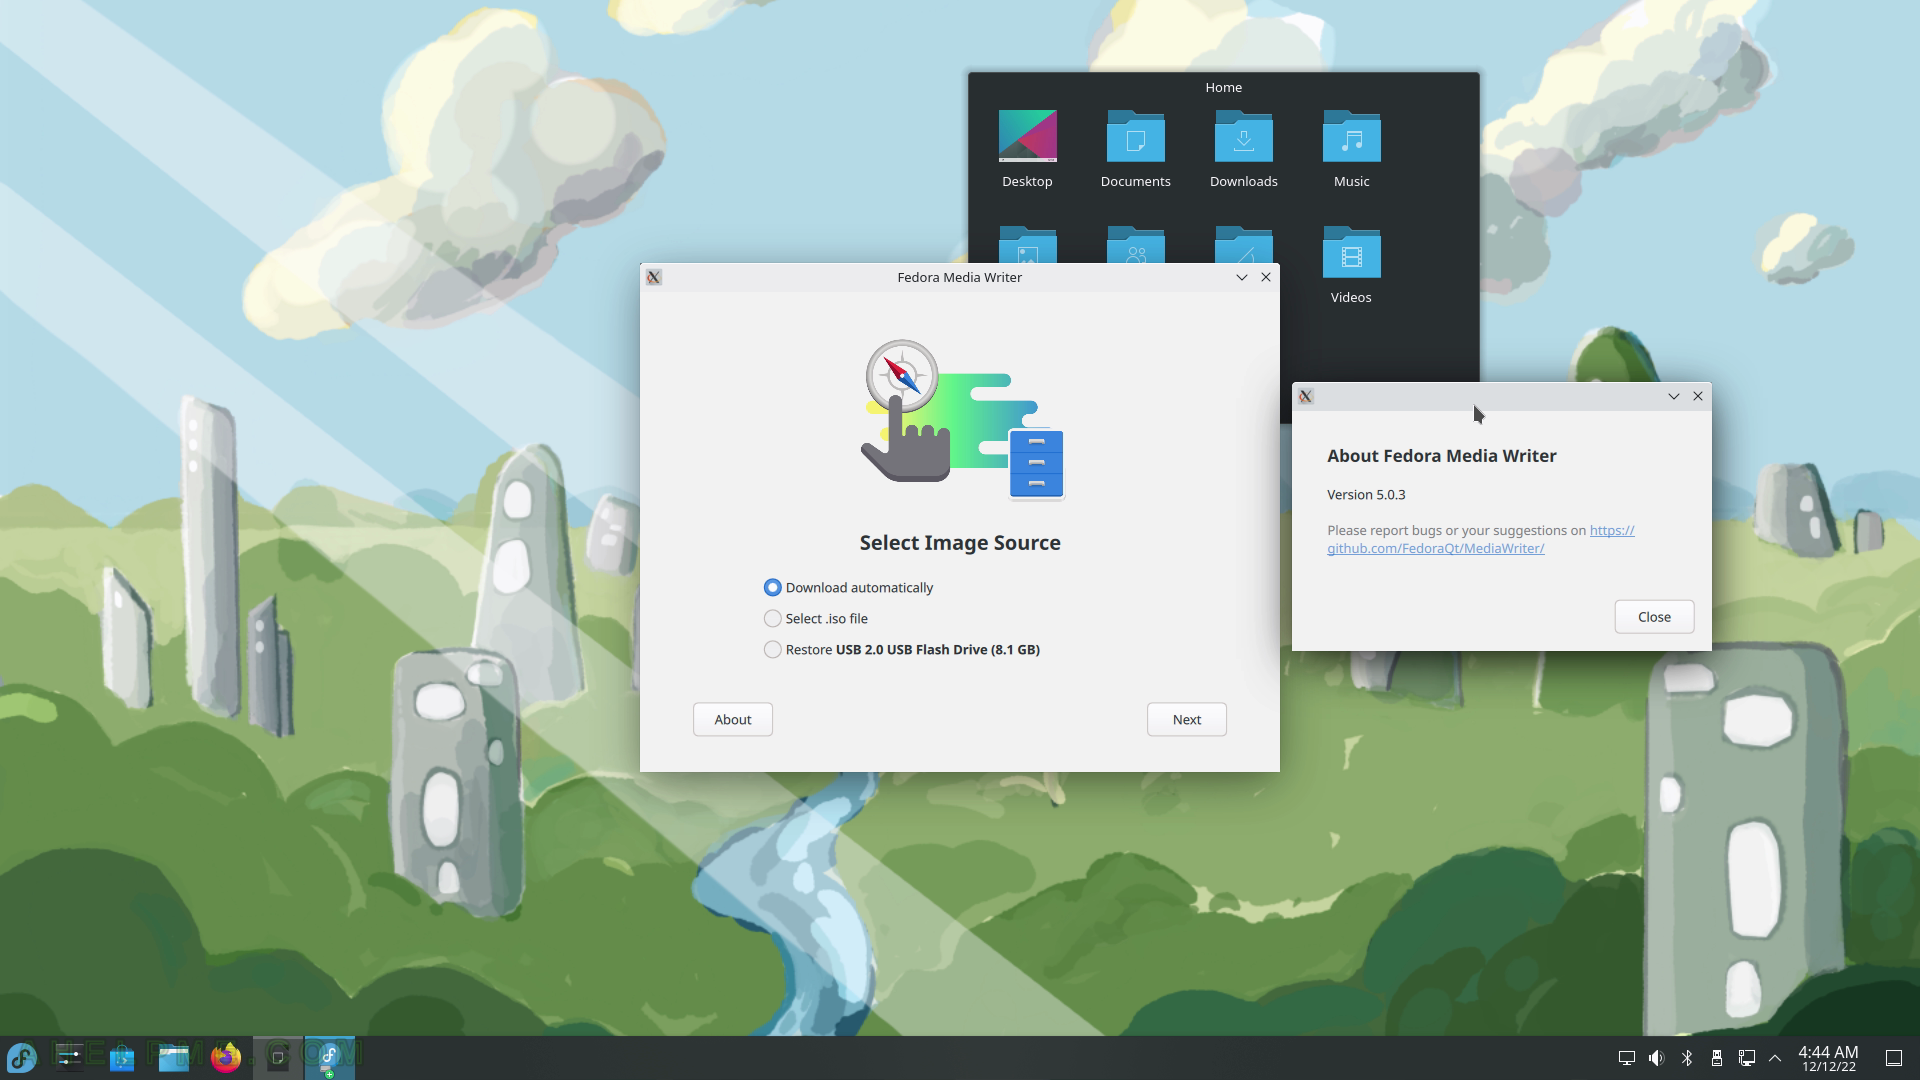Open Dolphin file manager from taskbar
Screen dimensions: 1920x1080
pyautogui.click(x=174, y=1057)
